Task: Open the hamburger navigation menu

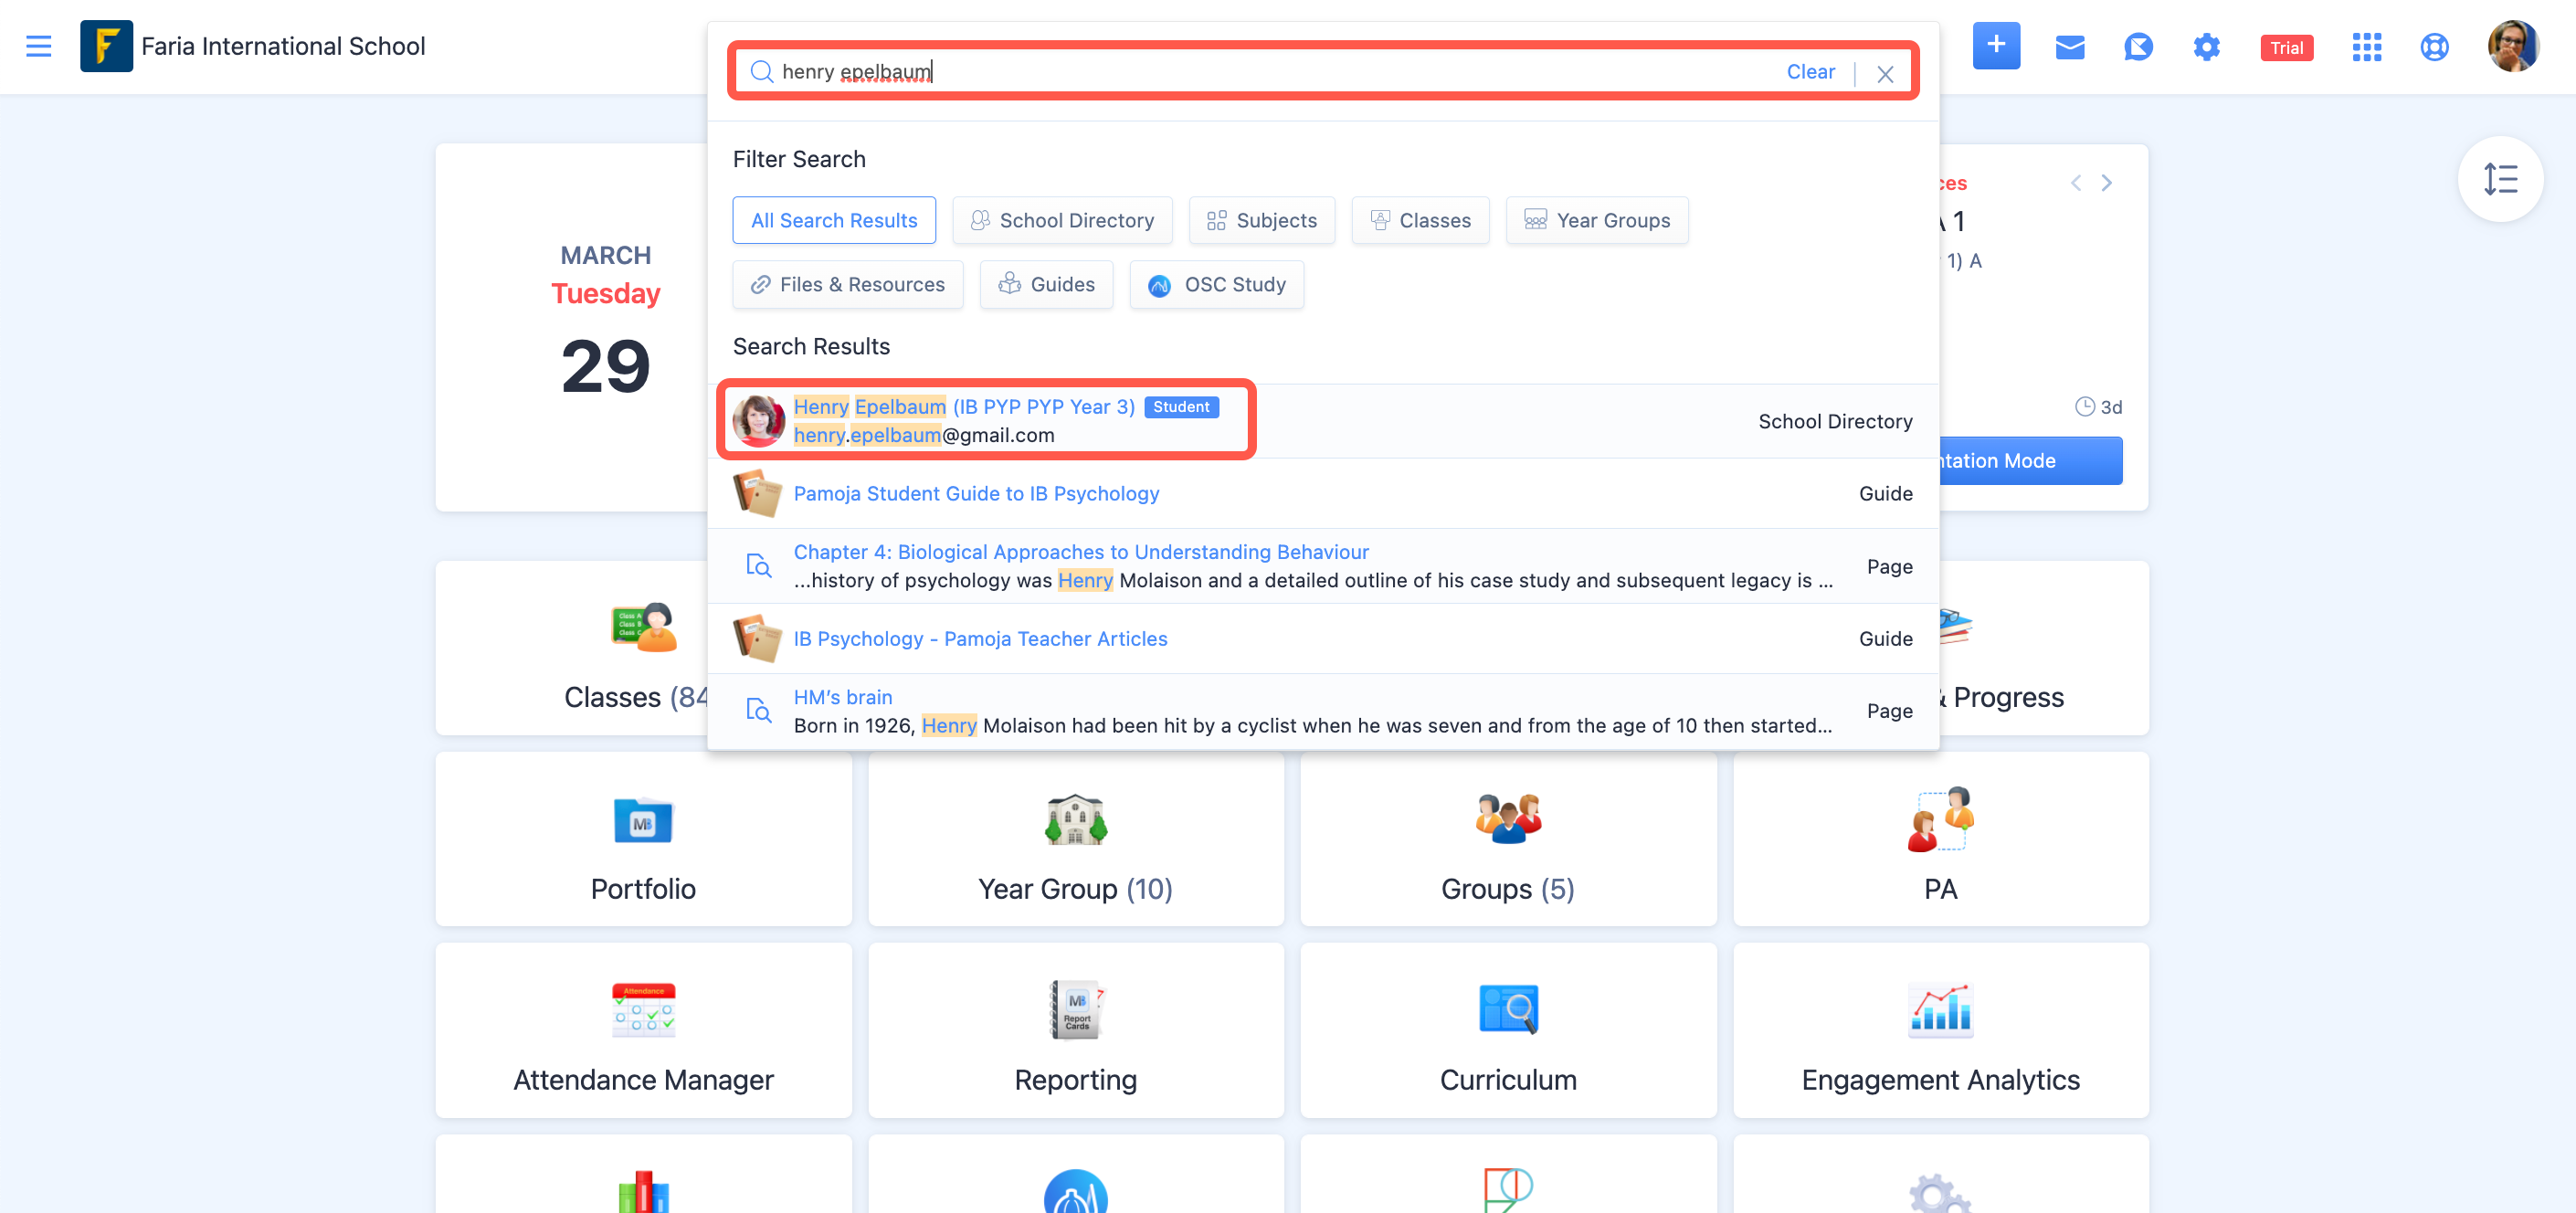Action: click(x=38, y=46)
